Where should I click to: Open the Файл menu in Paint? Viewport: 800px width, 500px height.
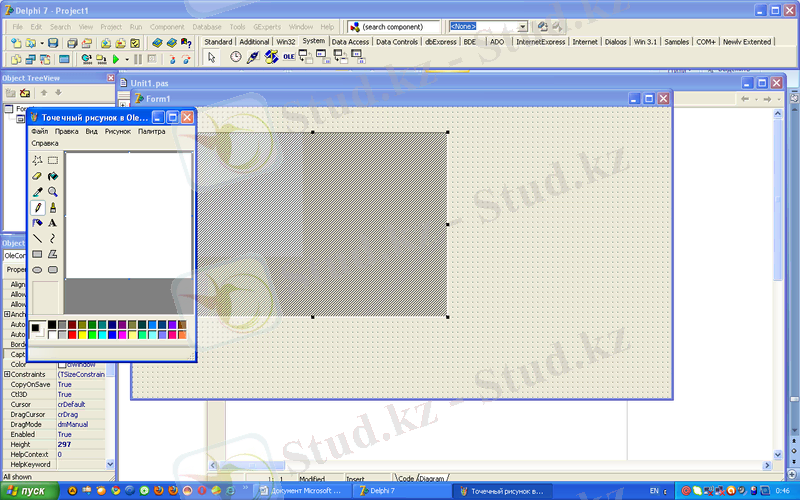tap(39, 131)
